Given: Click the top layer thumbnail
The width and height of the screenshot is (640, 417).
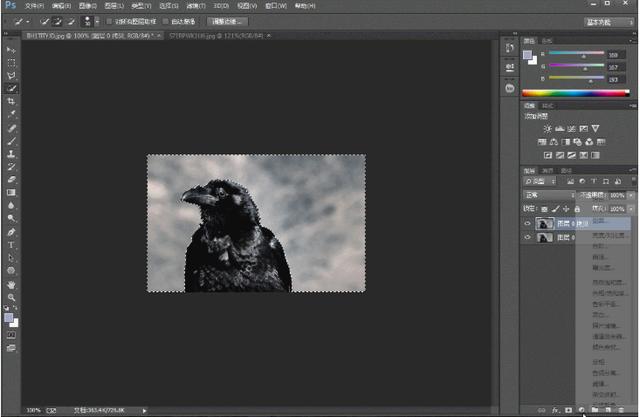Looking at the screenshot, I should click(x=545, y=224).
